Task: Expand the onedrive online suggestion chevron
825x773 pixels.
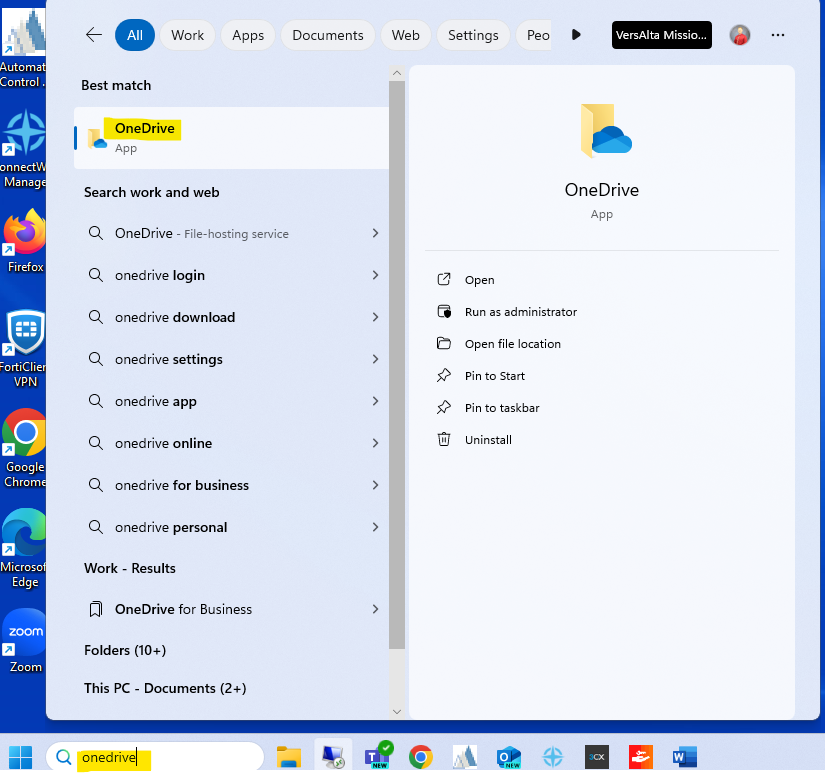Action: click(x=375, y=443)
